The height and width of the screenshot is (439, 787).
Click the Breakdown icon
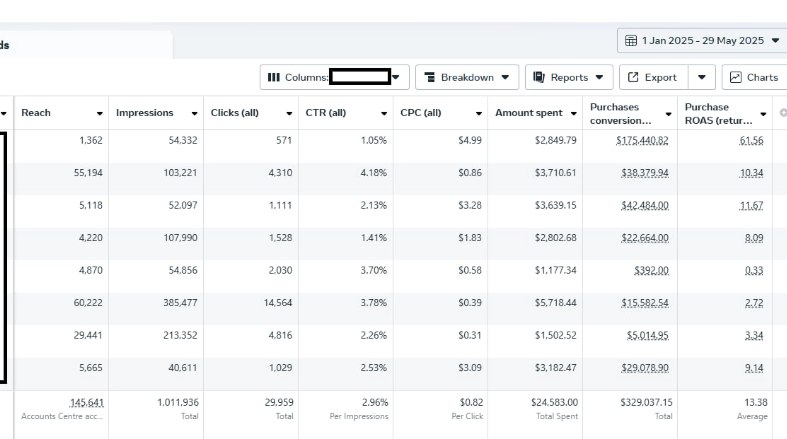point(428,77)
